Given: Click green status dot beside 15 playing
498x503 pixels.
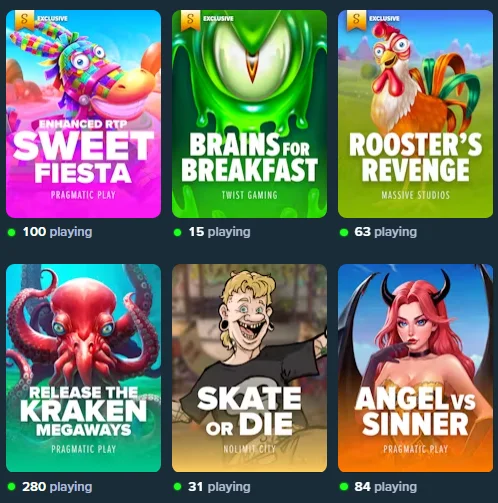Looking at the screenshot, I should pos(178,232).
